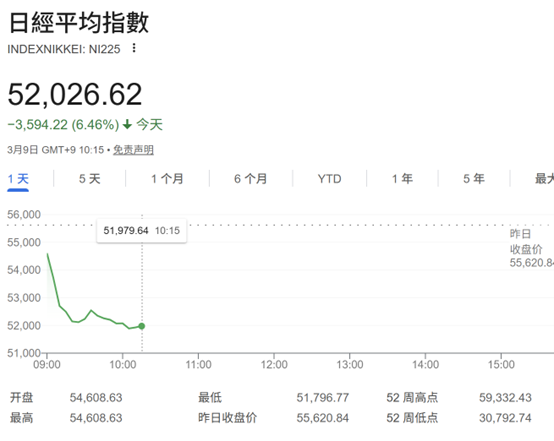Click the green data point on the chart

coord(142,326)
